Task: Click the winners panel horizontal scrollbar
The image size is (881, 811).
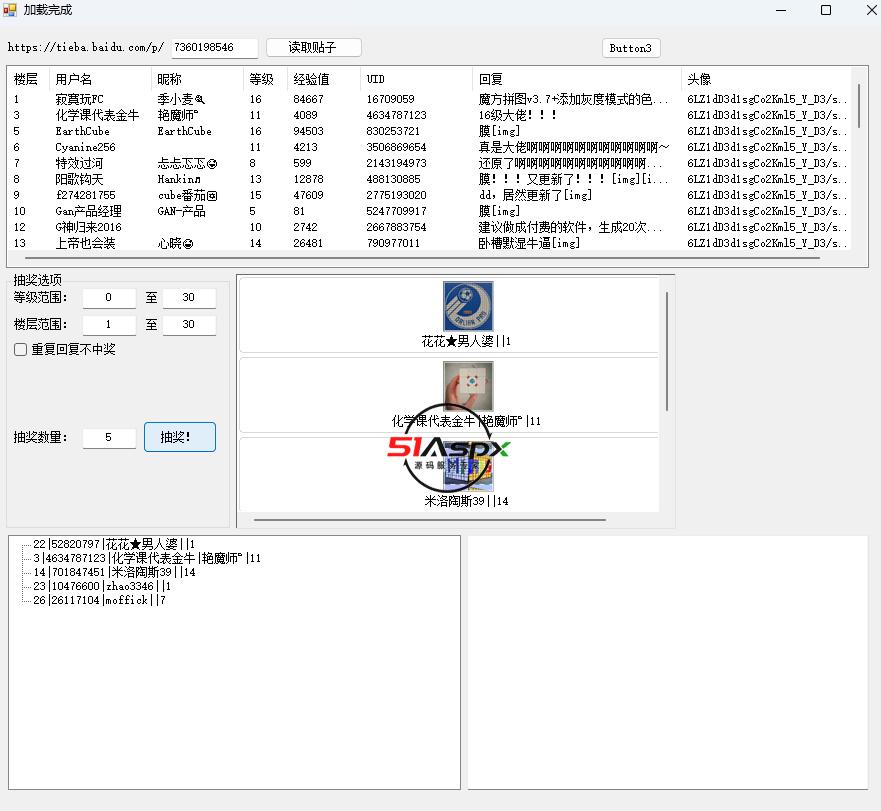Action: [x=430, y=520]
